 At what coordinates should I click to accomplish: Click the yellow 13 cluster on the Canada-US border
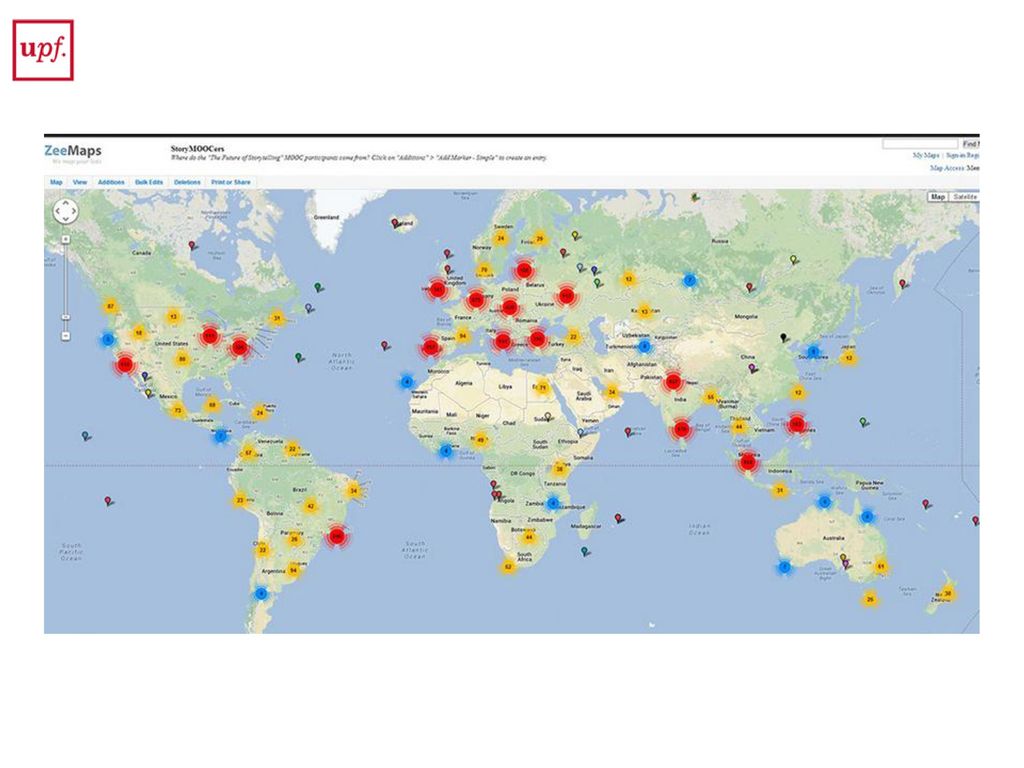[173, 317]
